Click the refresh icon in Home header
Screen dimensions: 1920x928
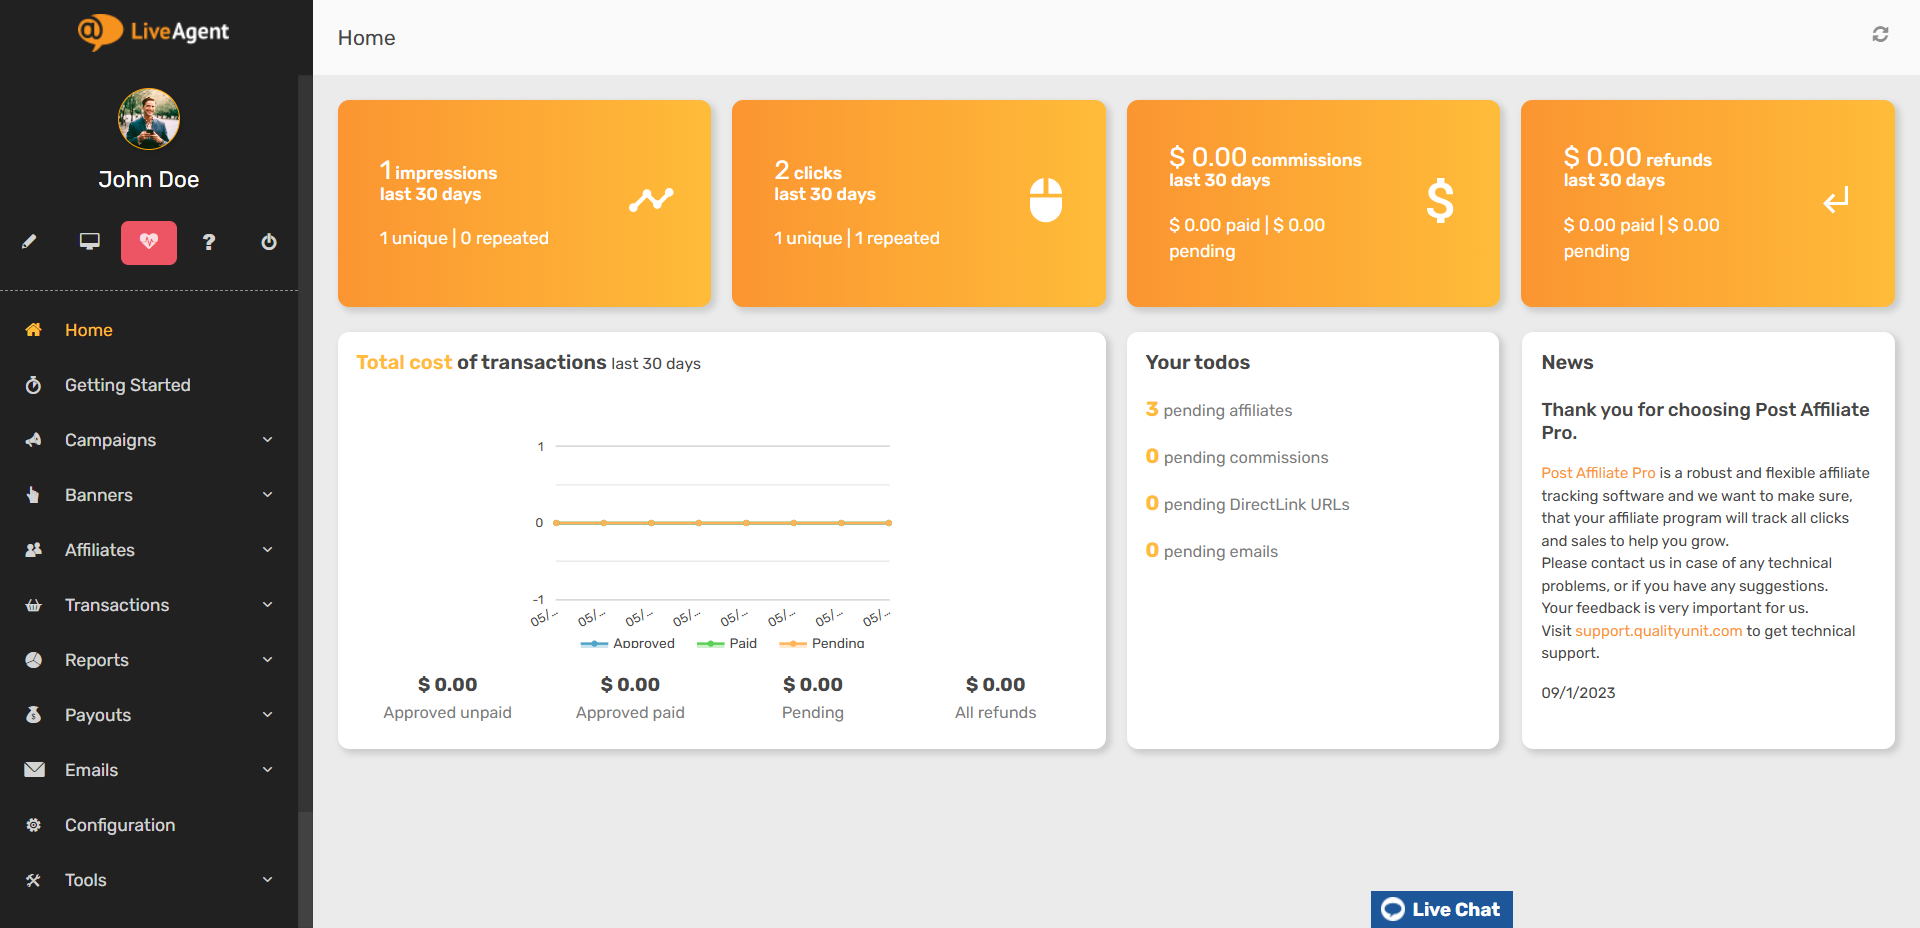(1880, 34)
